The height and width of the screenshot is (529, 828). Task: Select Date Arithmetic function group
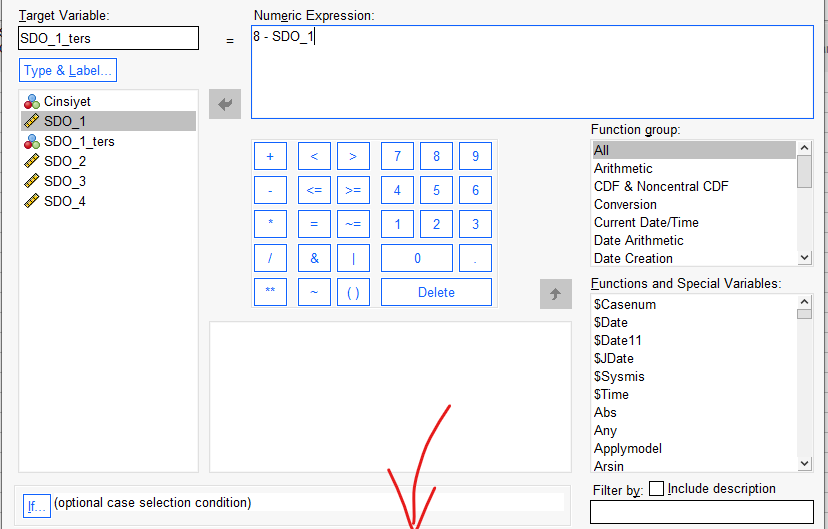(x=694, y=240)
